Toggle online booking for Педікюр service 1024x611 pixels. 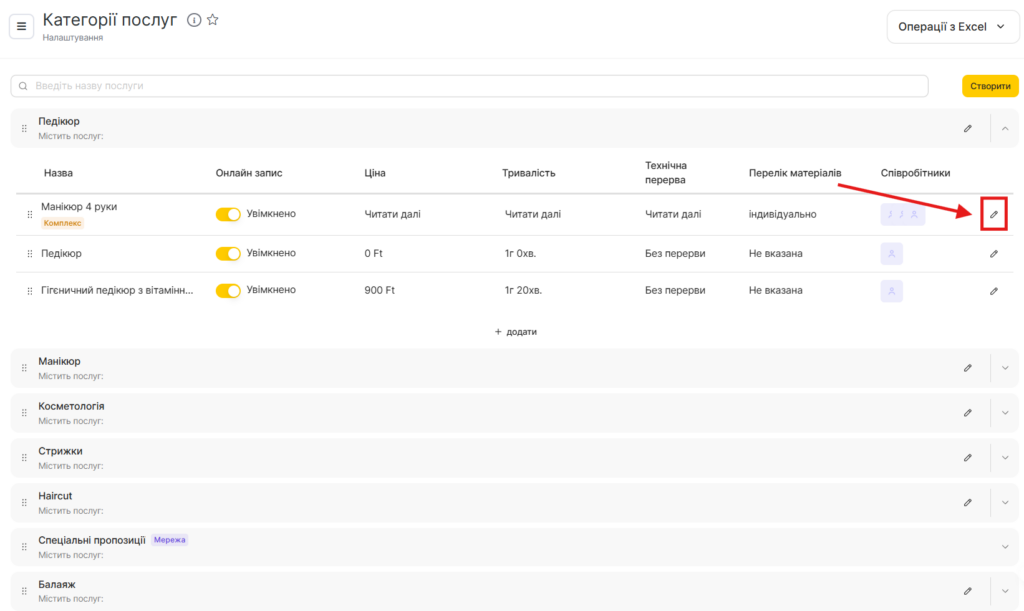(x=228, y=254)
